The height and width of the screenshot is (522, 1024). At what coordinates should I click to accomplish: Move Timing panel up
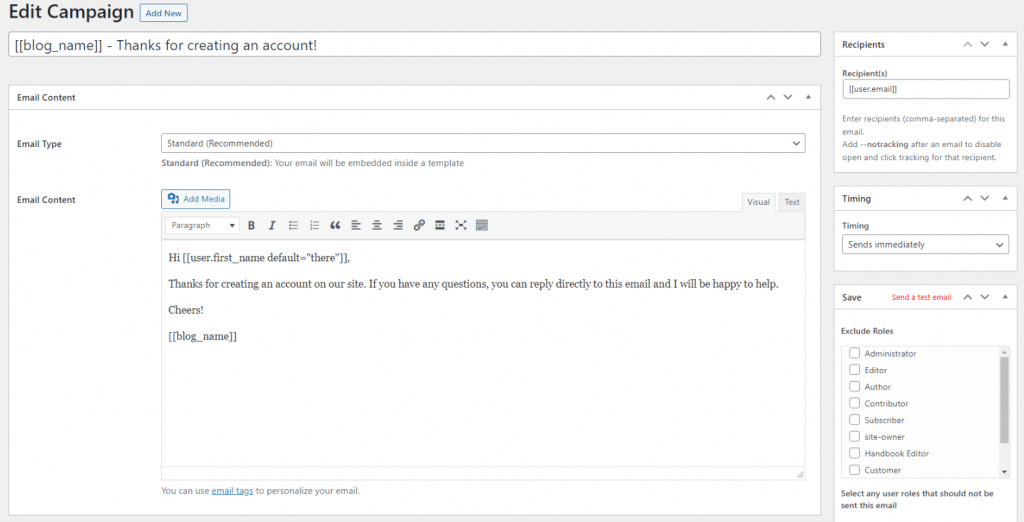pos(968,199)
